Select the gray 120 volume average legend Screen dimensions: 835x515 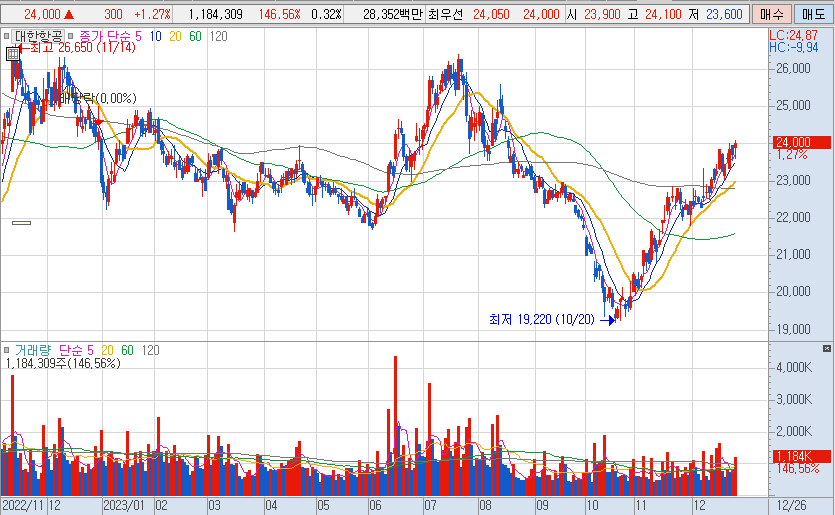151,350
